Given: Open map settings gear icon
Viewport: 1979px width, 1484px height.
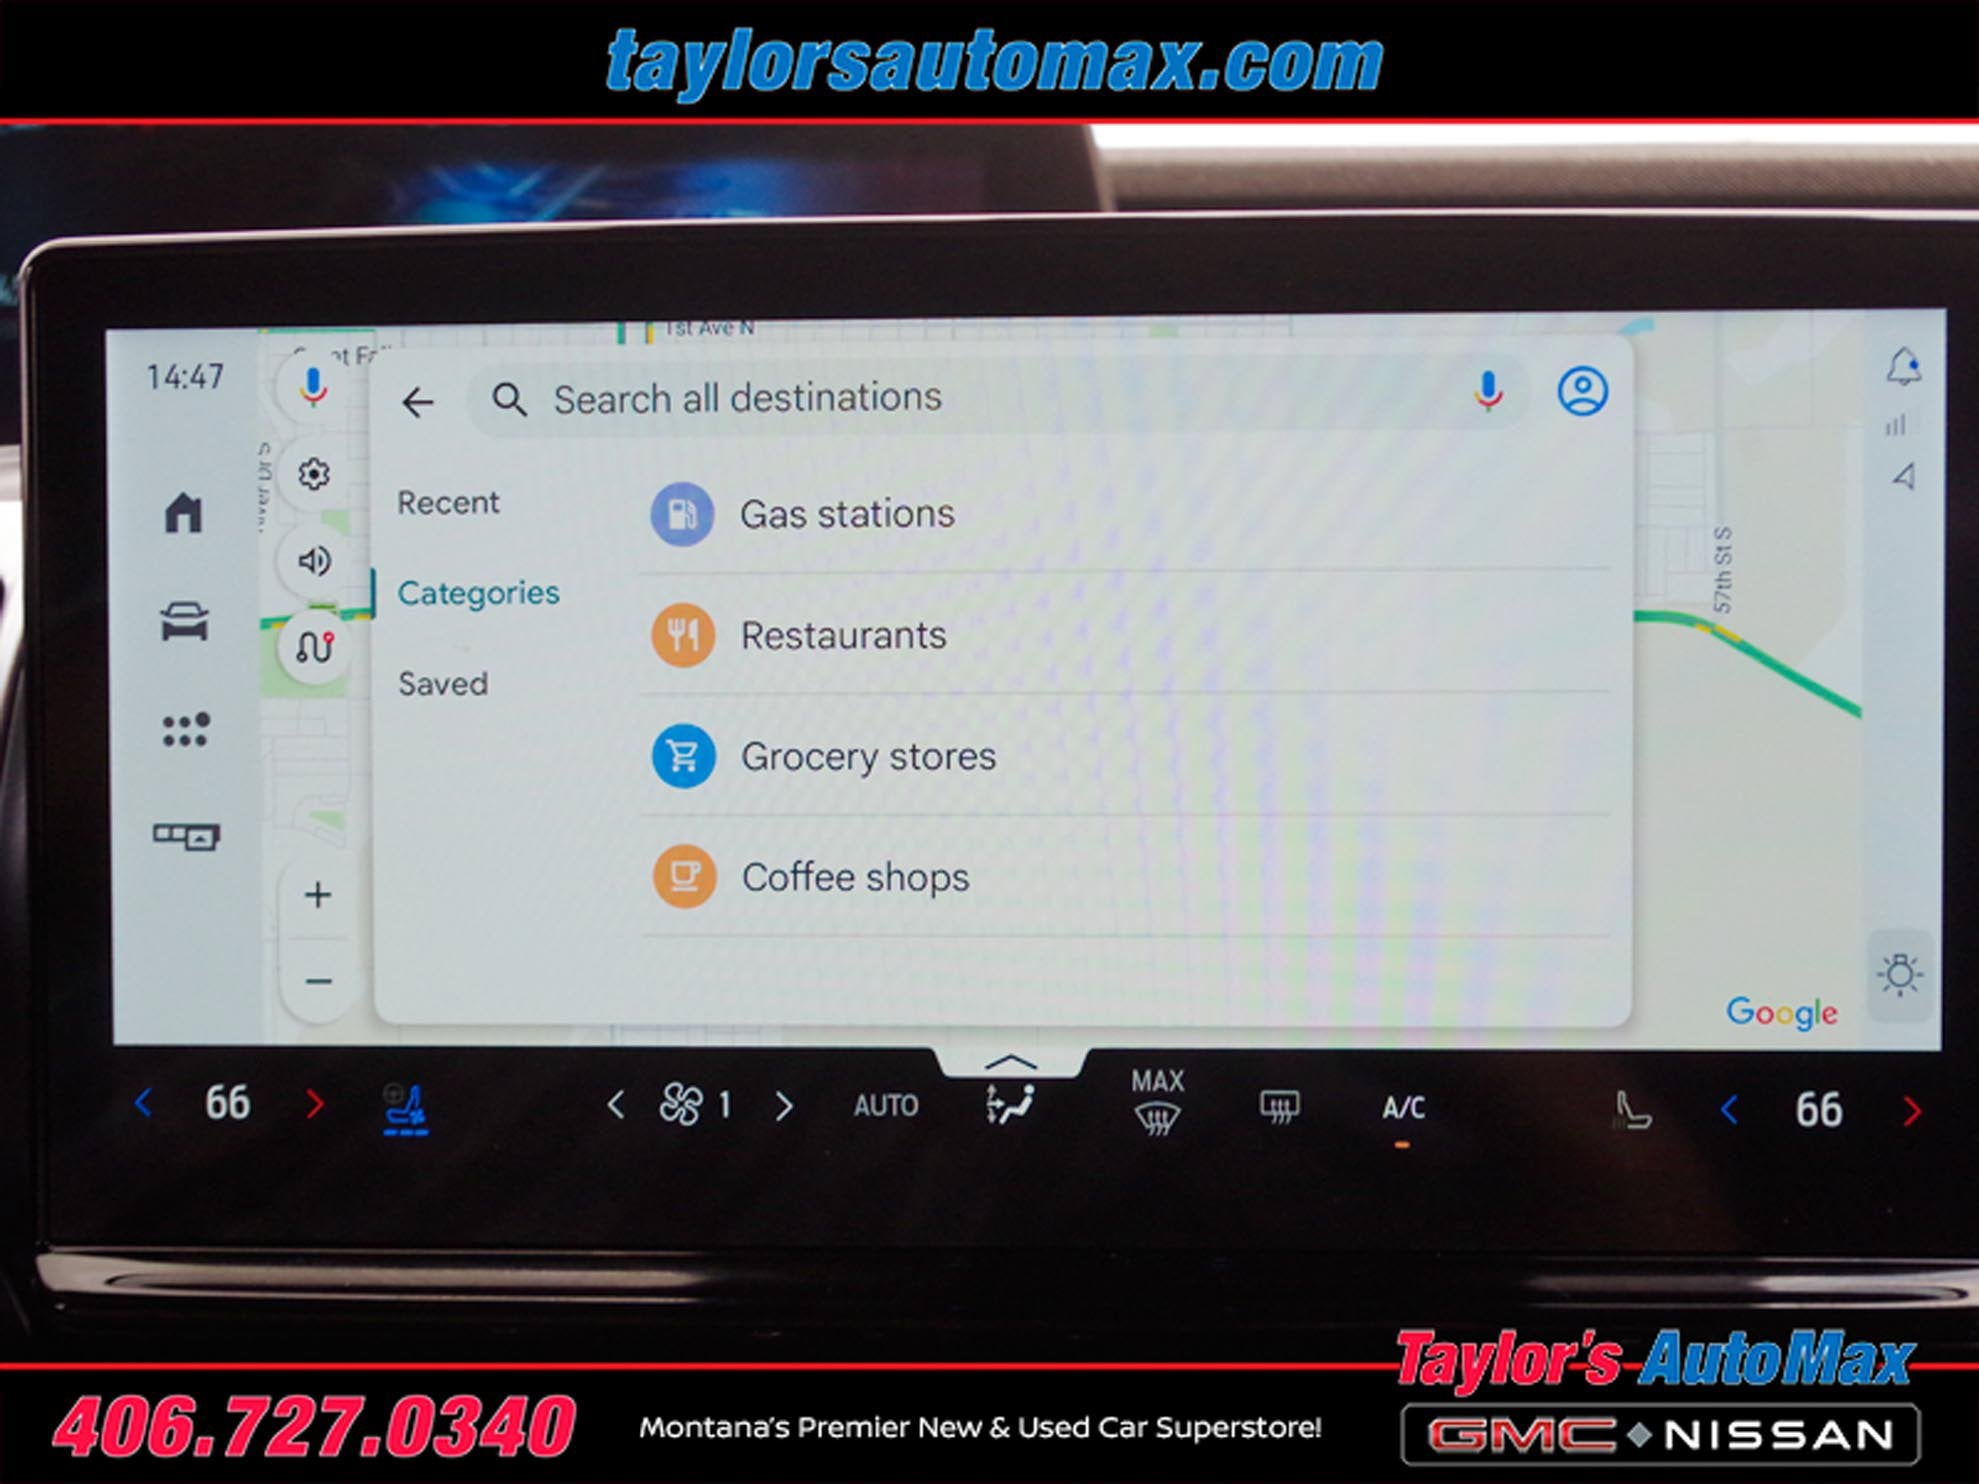Looking at the screenshot, I should (x=314, y=474).
